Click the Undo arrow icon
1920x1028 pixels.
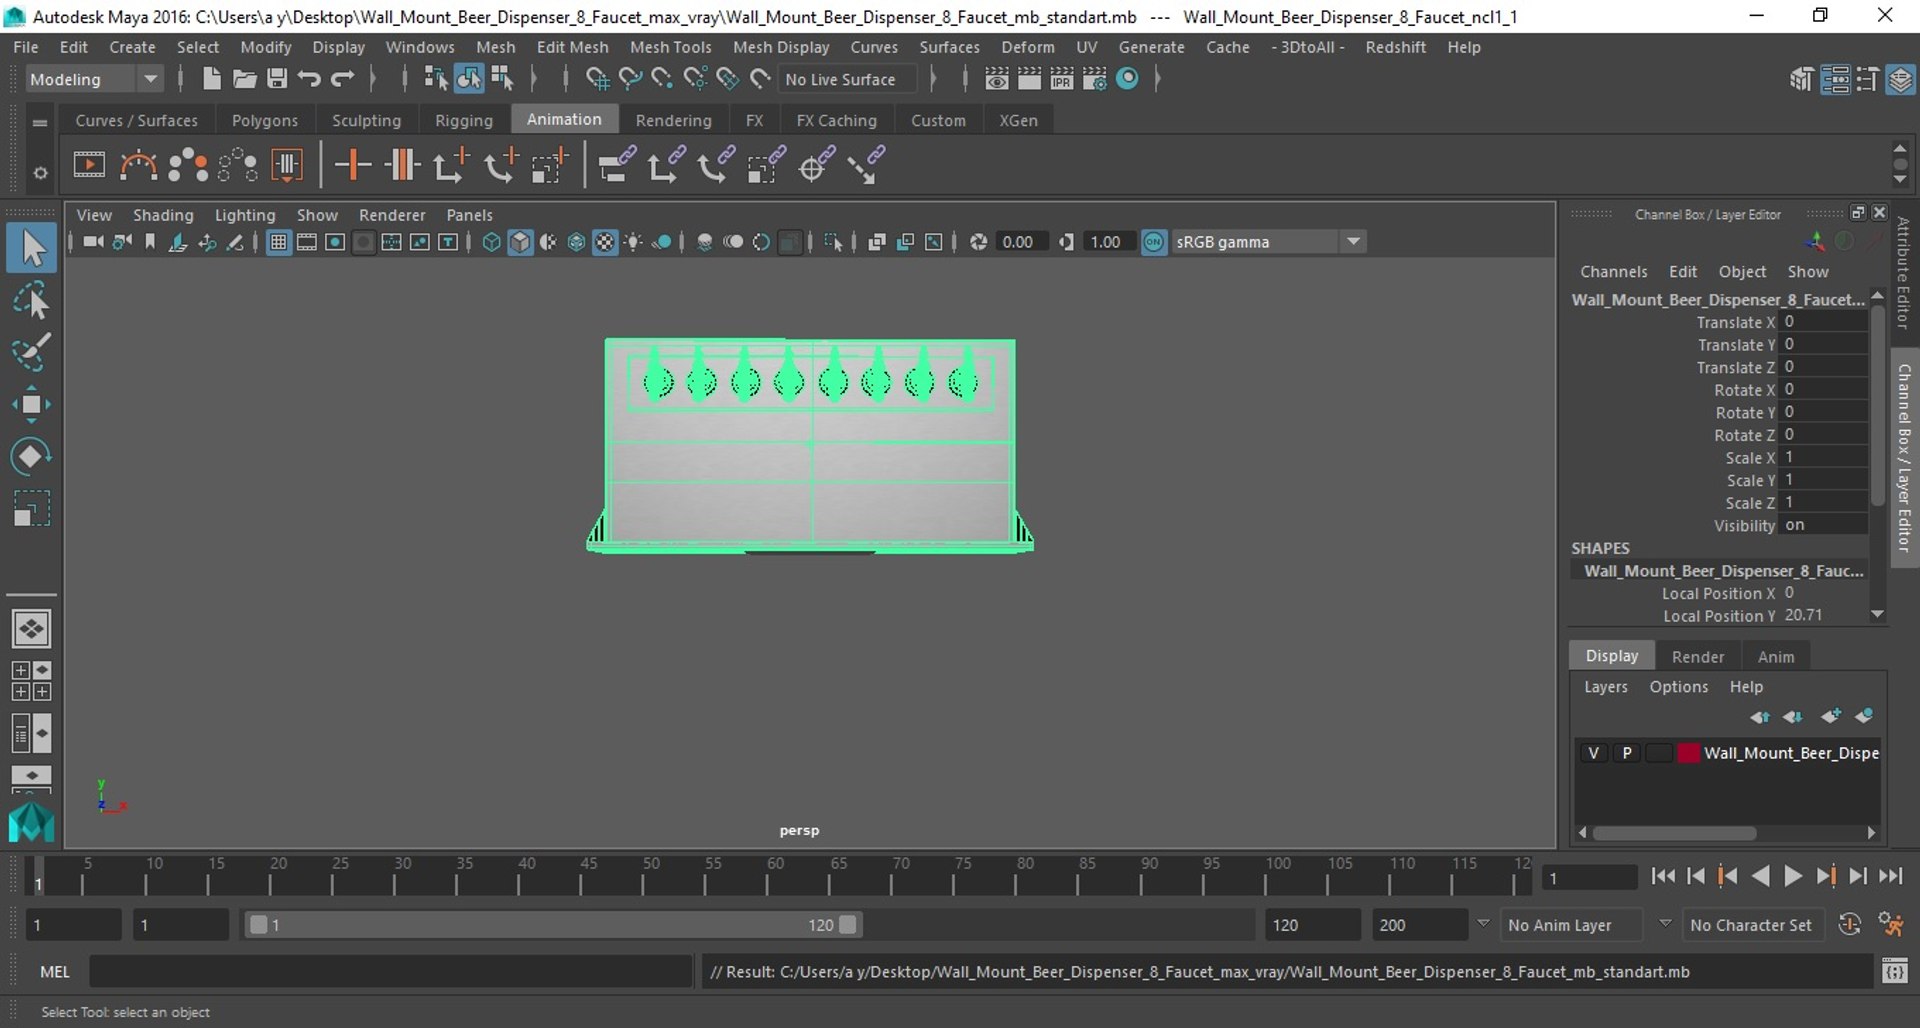click(309, 79)
